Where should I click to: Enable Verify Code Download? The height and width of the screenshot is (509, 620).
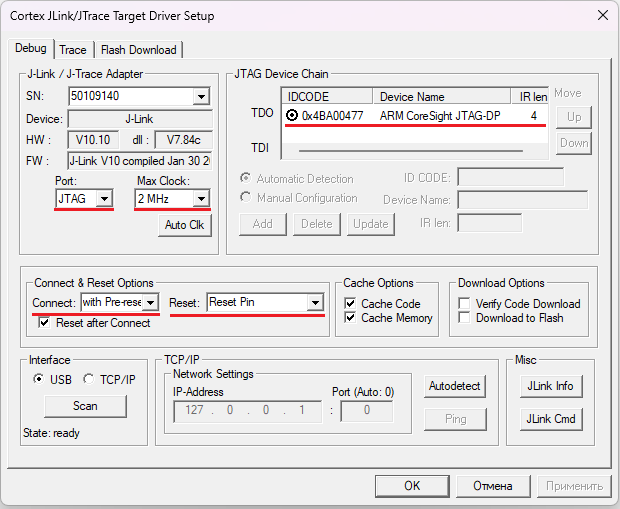[465, 304]
